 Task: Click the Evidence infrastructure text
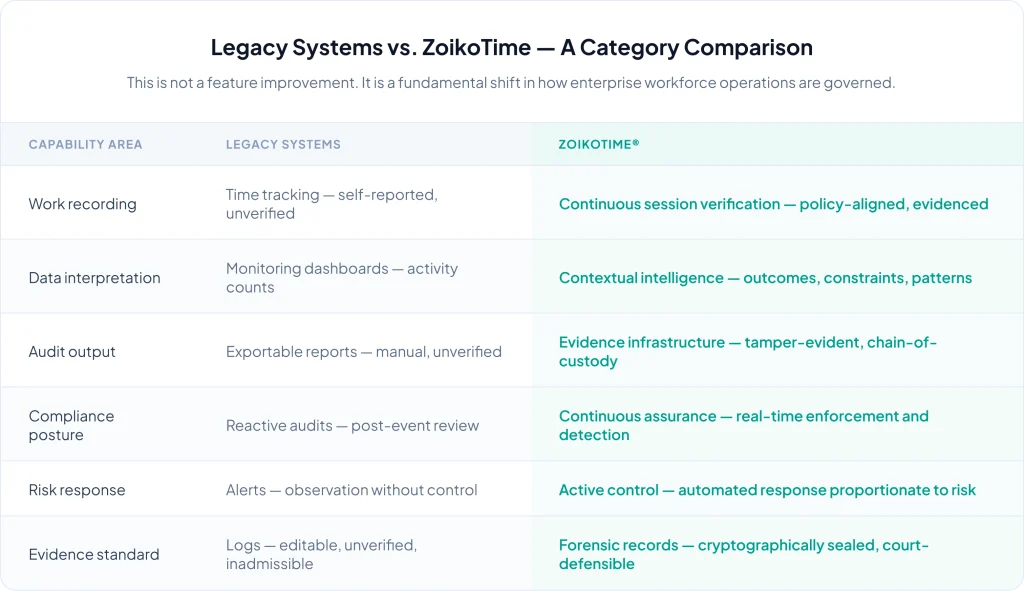747,352
